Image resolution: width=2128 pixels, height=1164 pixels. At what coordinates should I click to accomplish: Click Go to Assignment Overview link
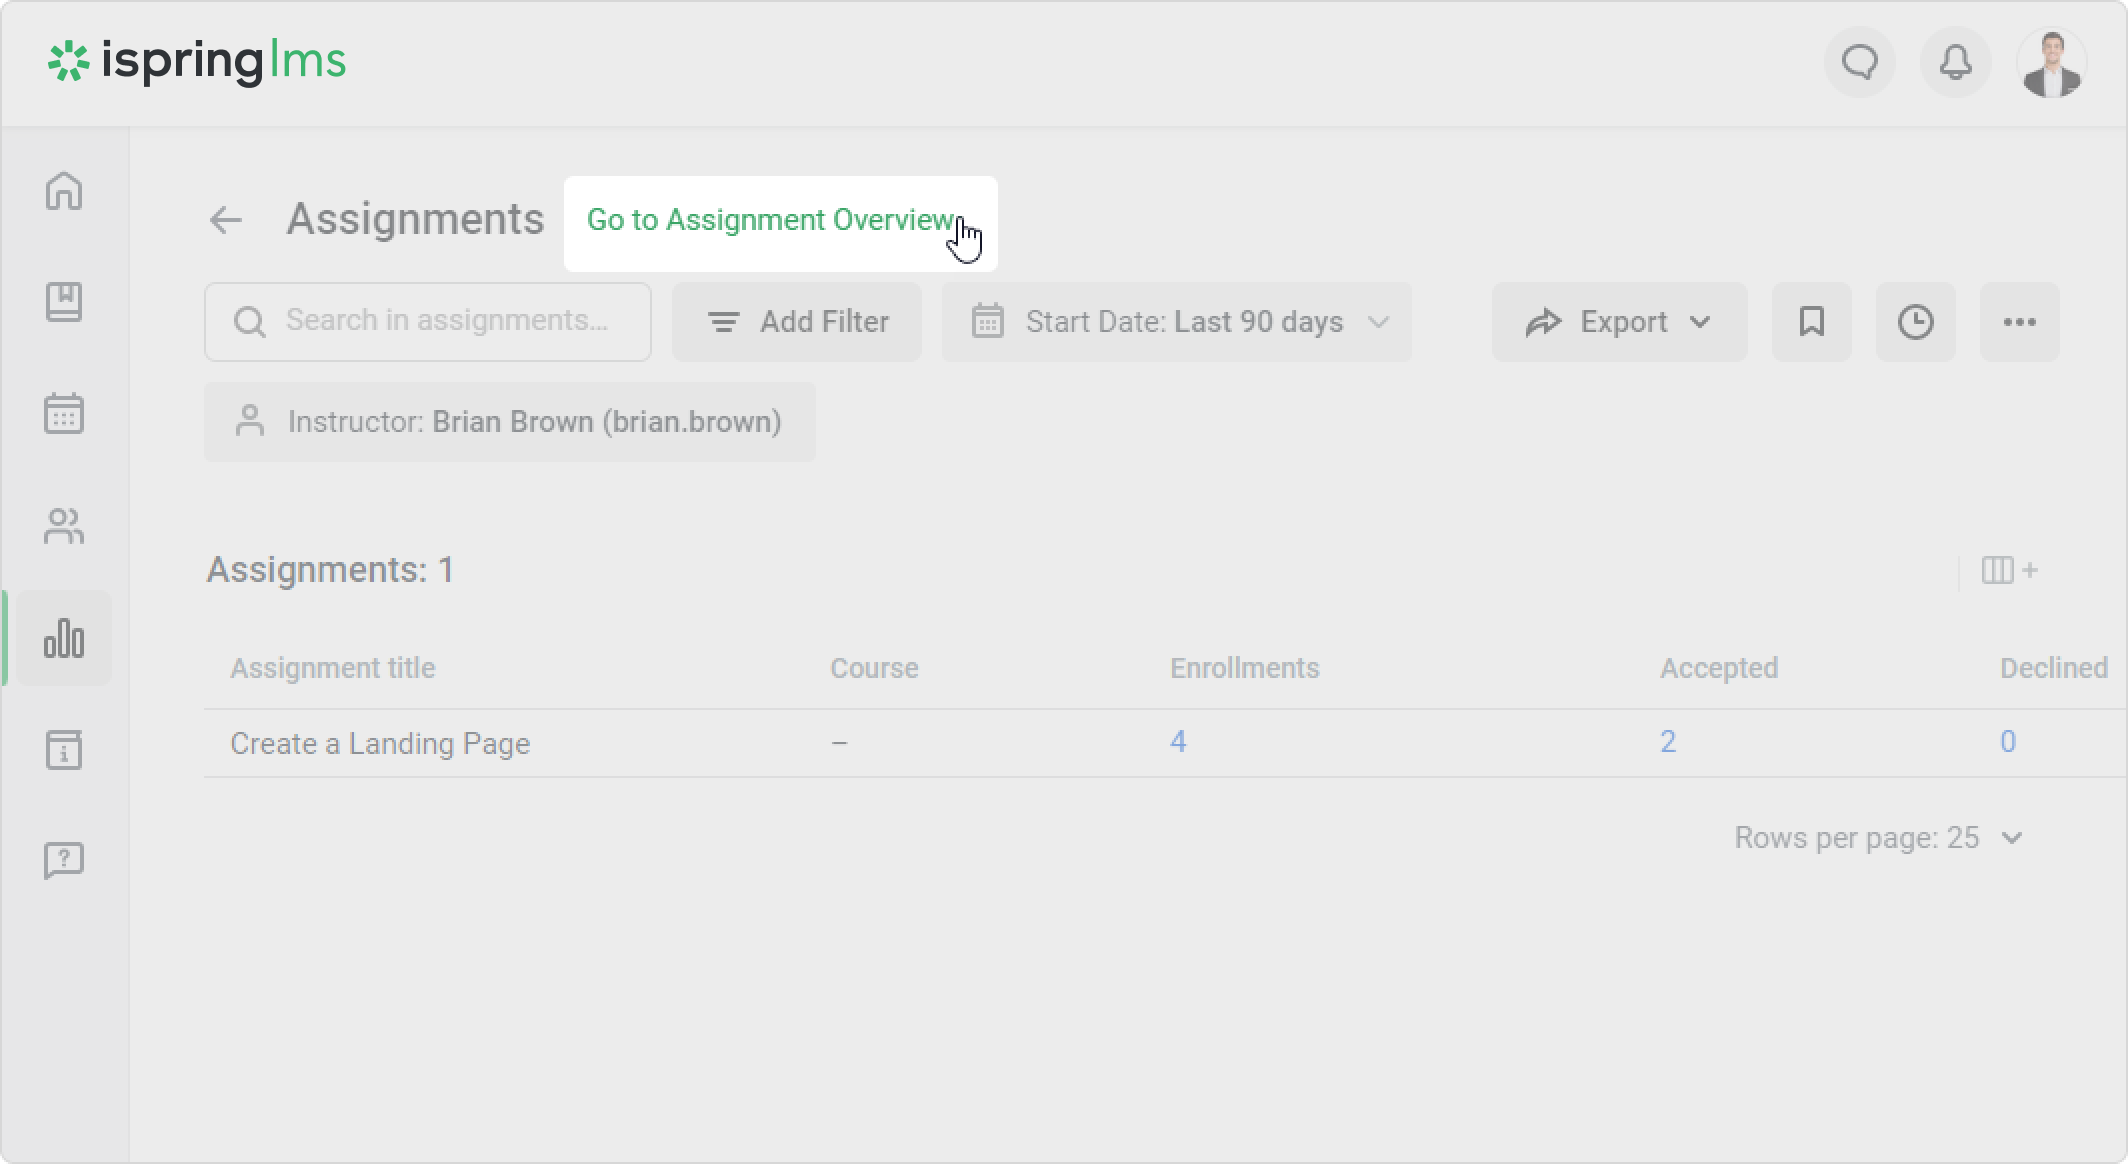pos(770,220)
